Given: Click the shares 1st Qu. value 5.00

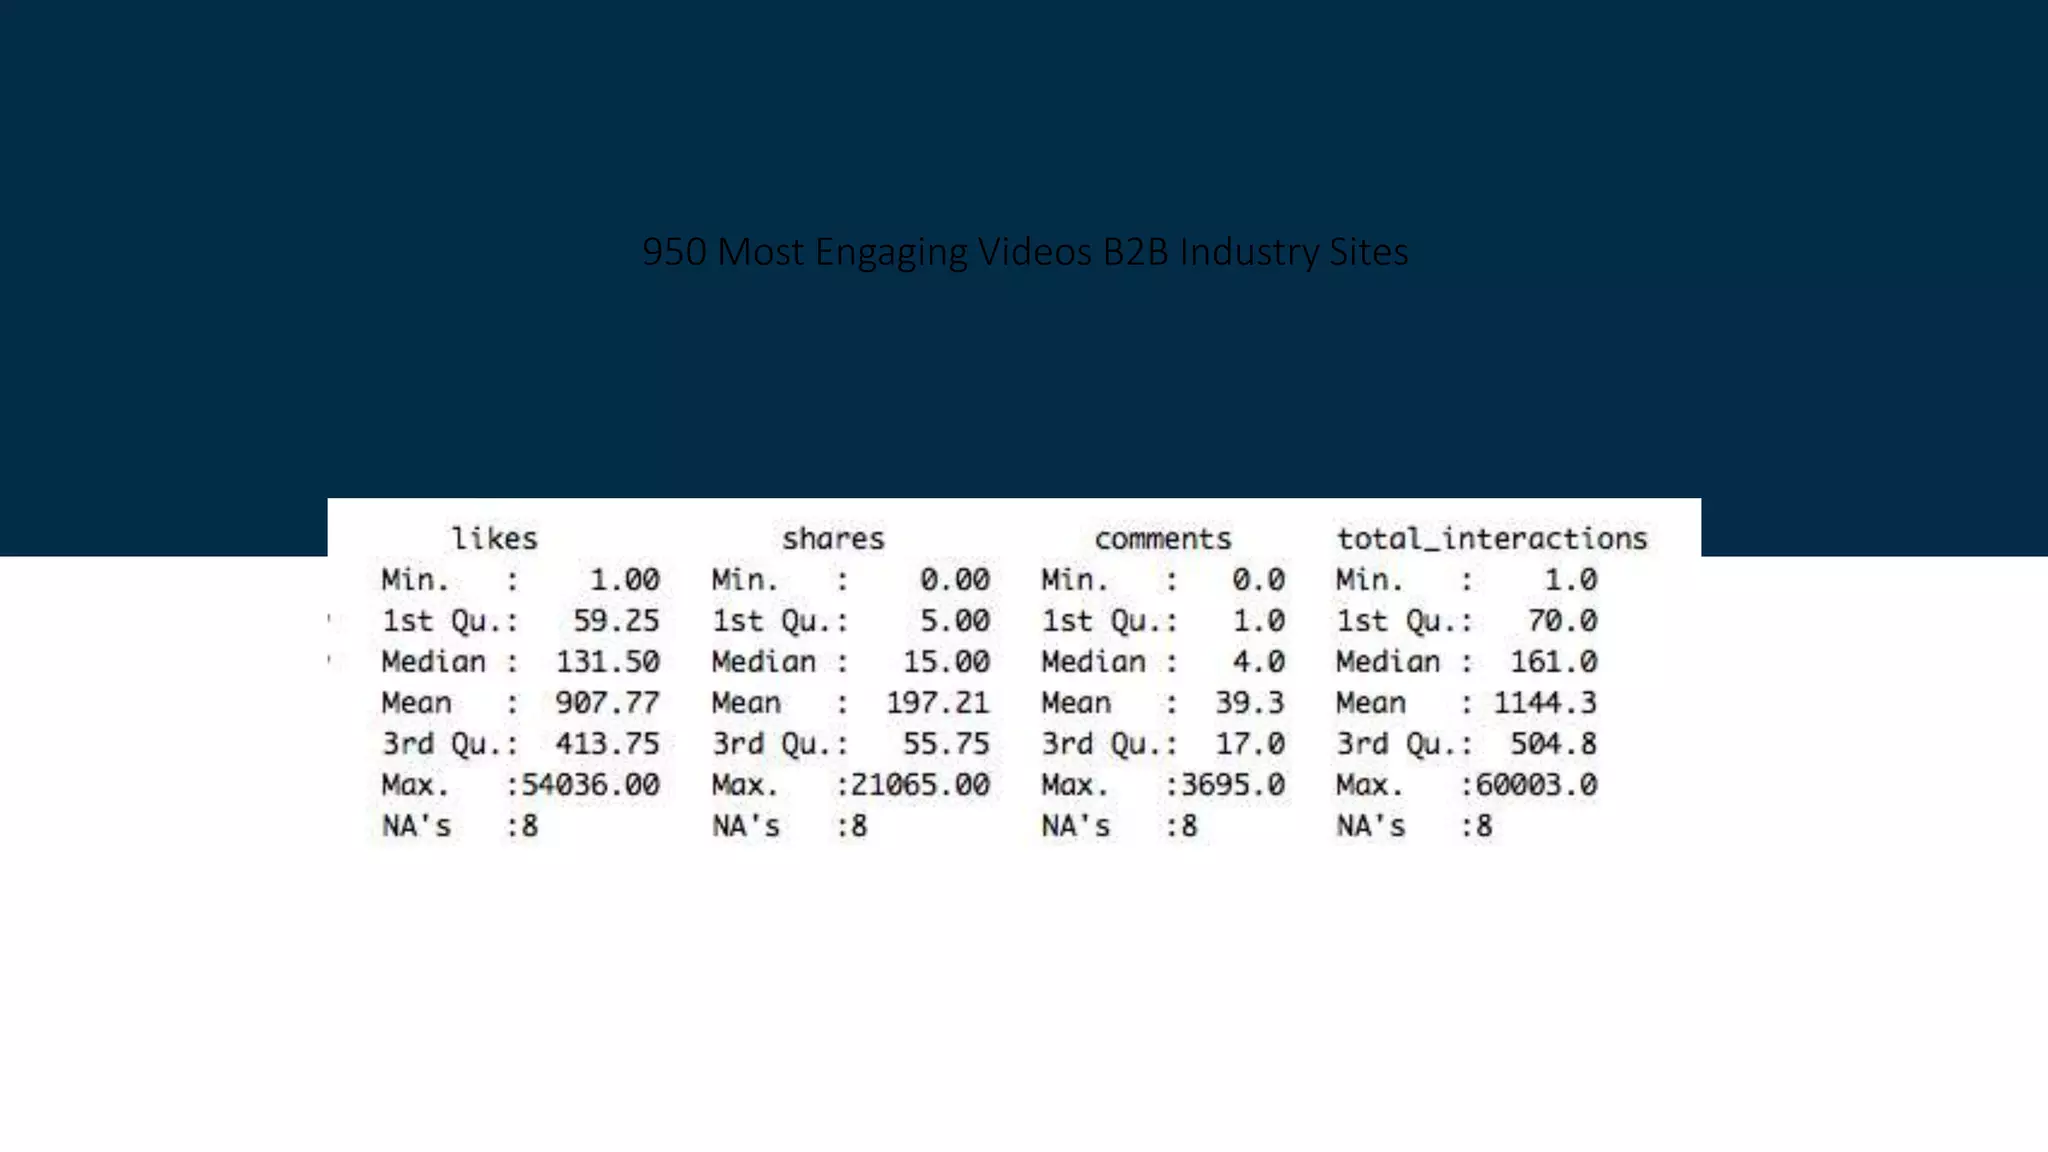Looking at the screenshot, I should [x=955, y=621].
